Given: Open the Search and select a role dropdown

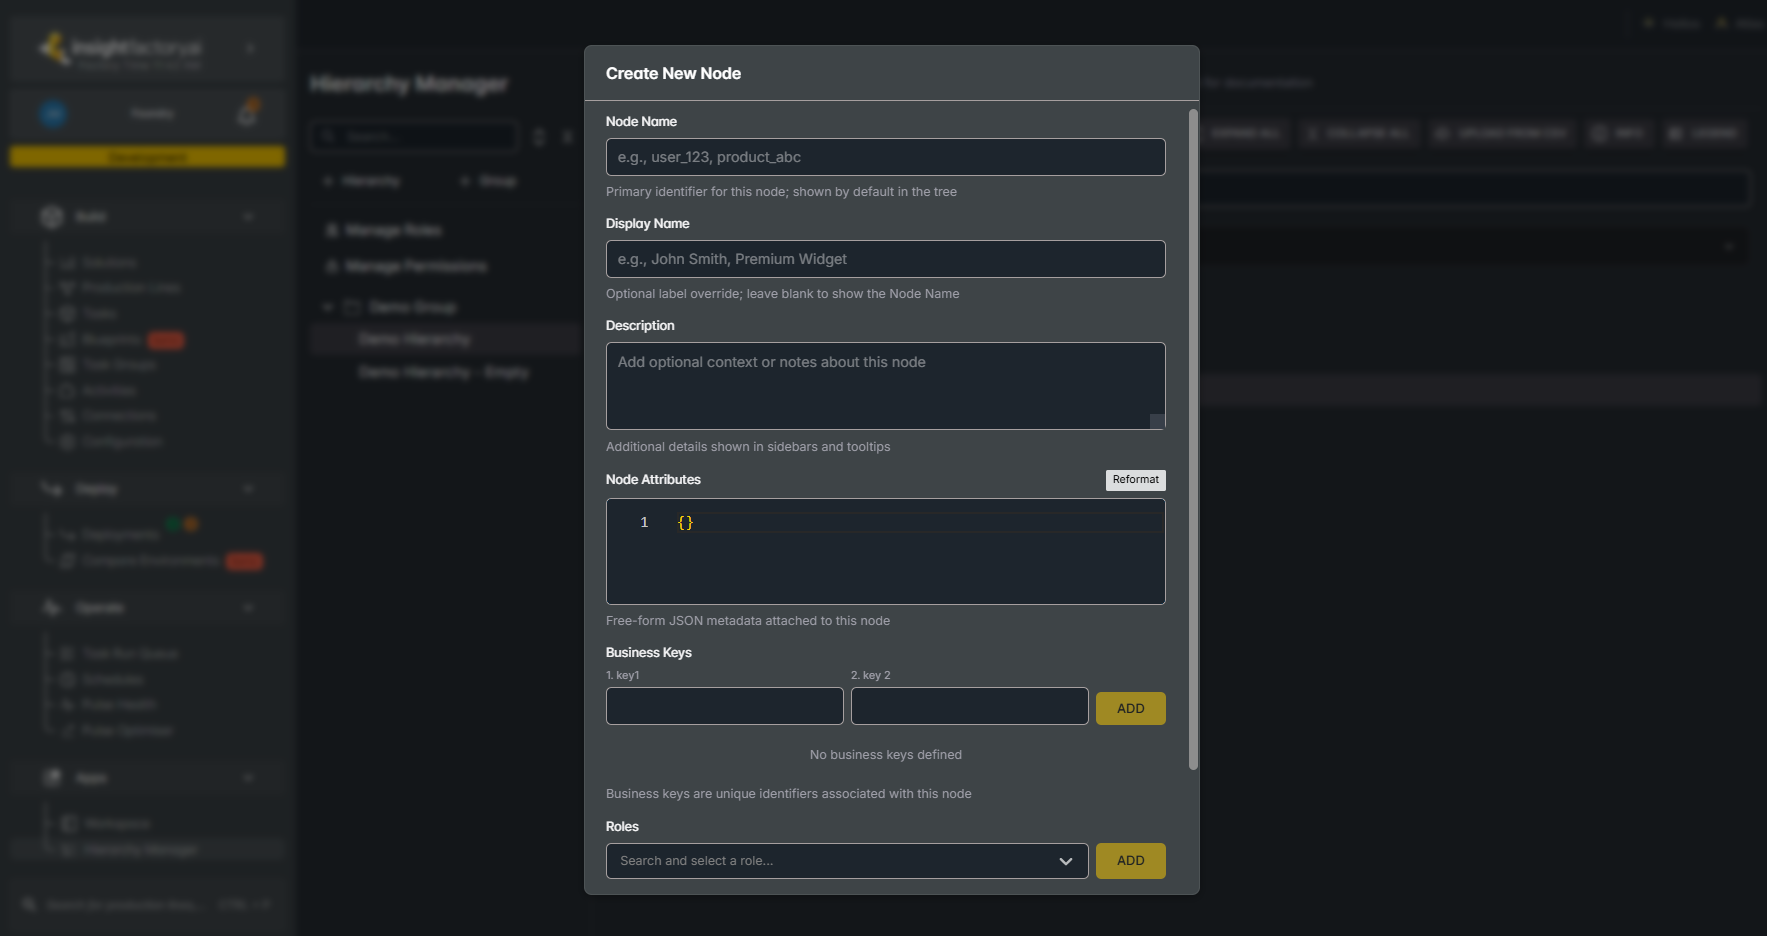Looking at the screenshot, I should click(846, 861).
